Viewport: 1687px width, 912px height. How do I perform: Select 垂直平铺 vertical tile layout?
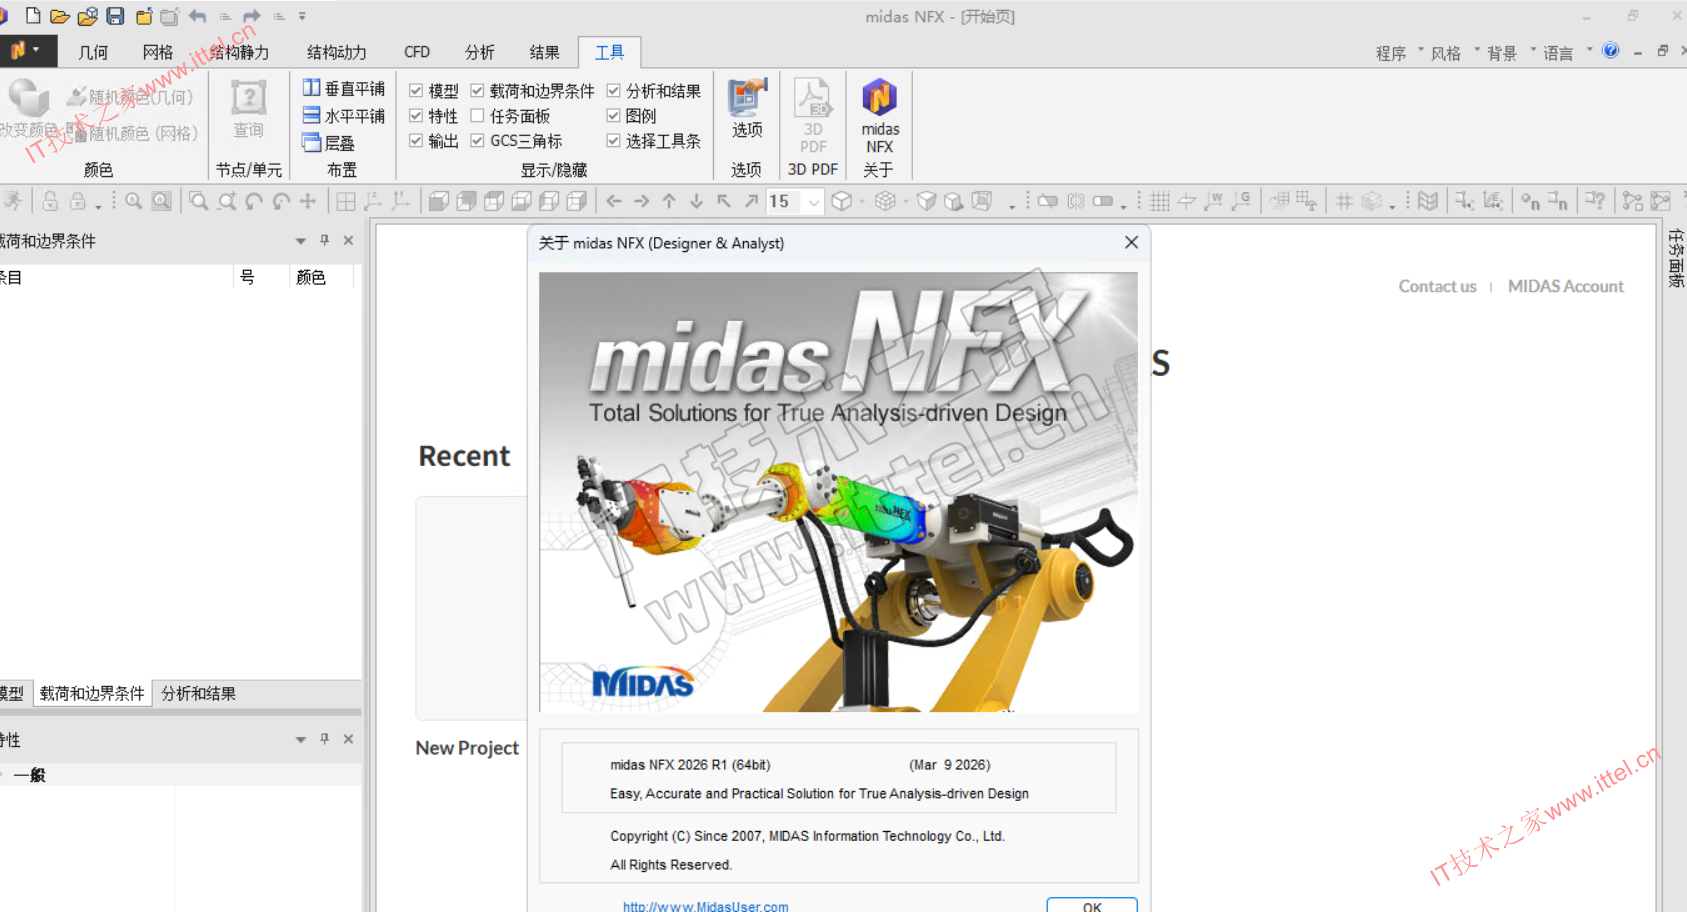[x=344, y=89]
